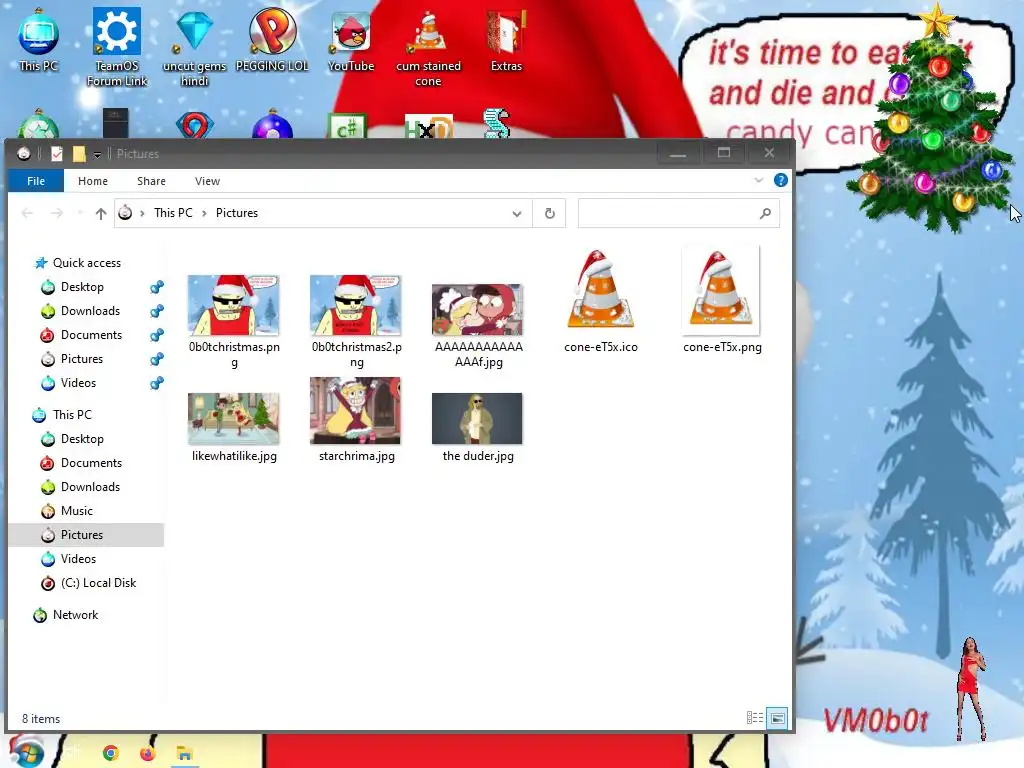Open Explorer Help via question mark icon
The image size is (1024, 768).
tap(780, 180)
